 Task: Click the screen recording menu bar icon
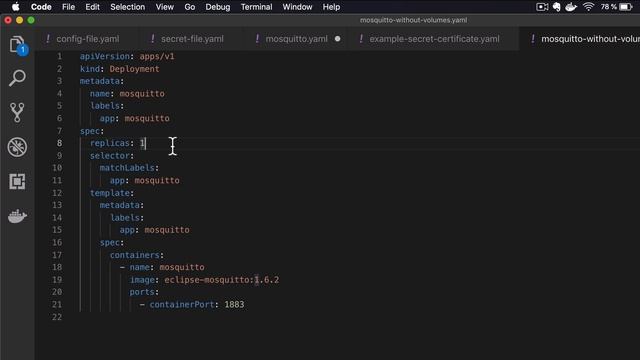(542, 7)
